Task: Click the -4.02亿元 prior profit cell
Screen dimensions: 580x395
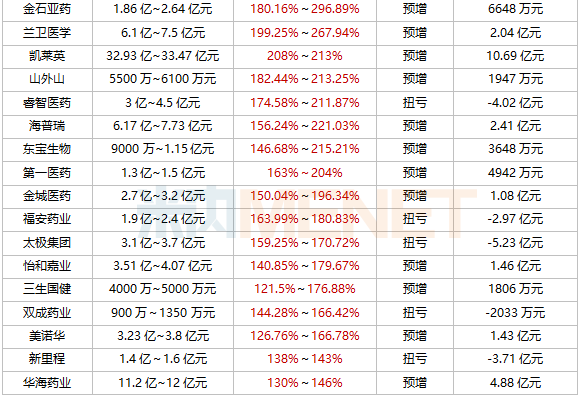Action: pos(515,103)
